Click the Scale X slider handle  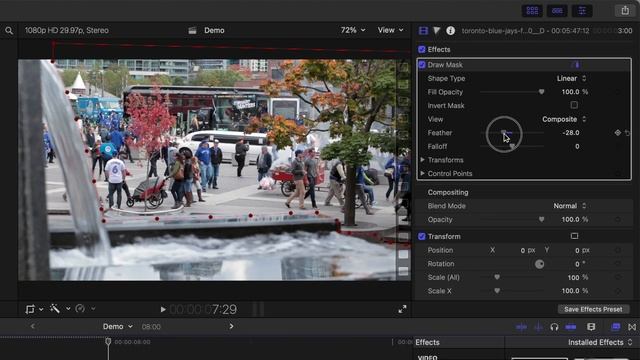point(497,291)
